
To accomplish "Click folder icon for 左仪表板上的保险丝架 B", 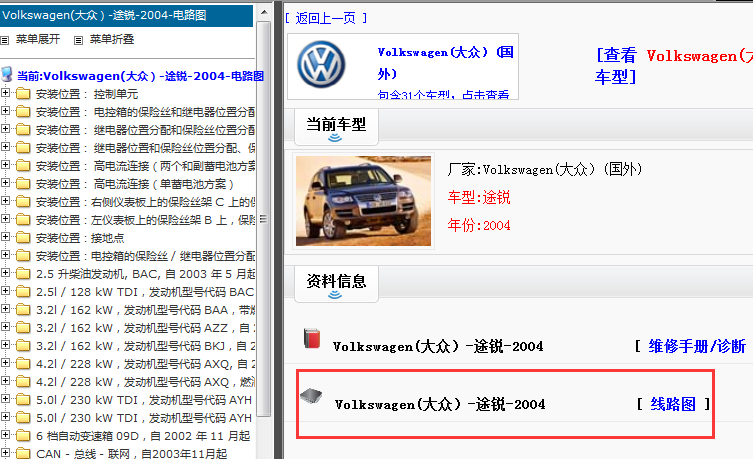I will coord(23,220).
